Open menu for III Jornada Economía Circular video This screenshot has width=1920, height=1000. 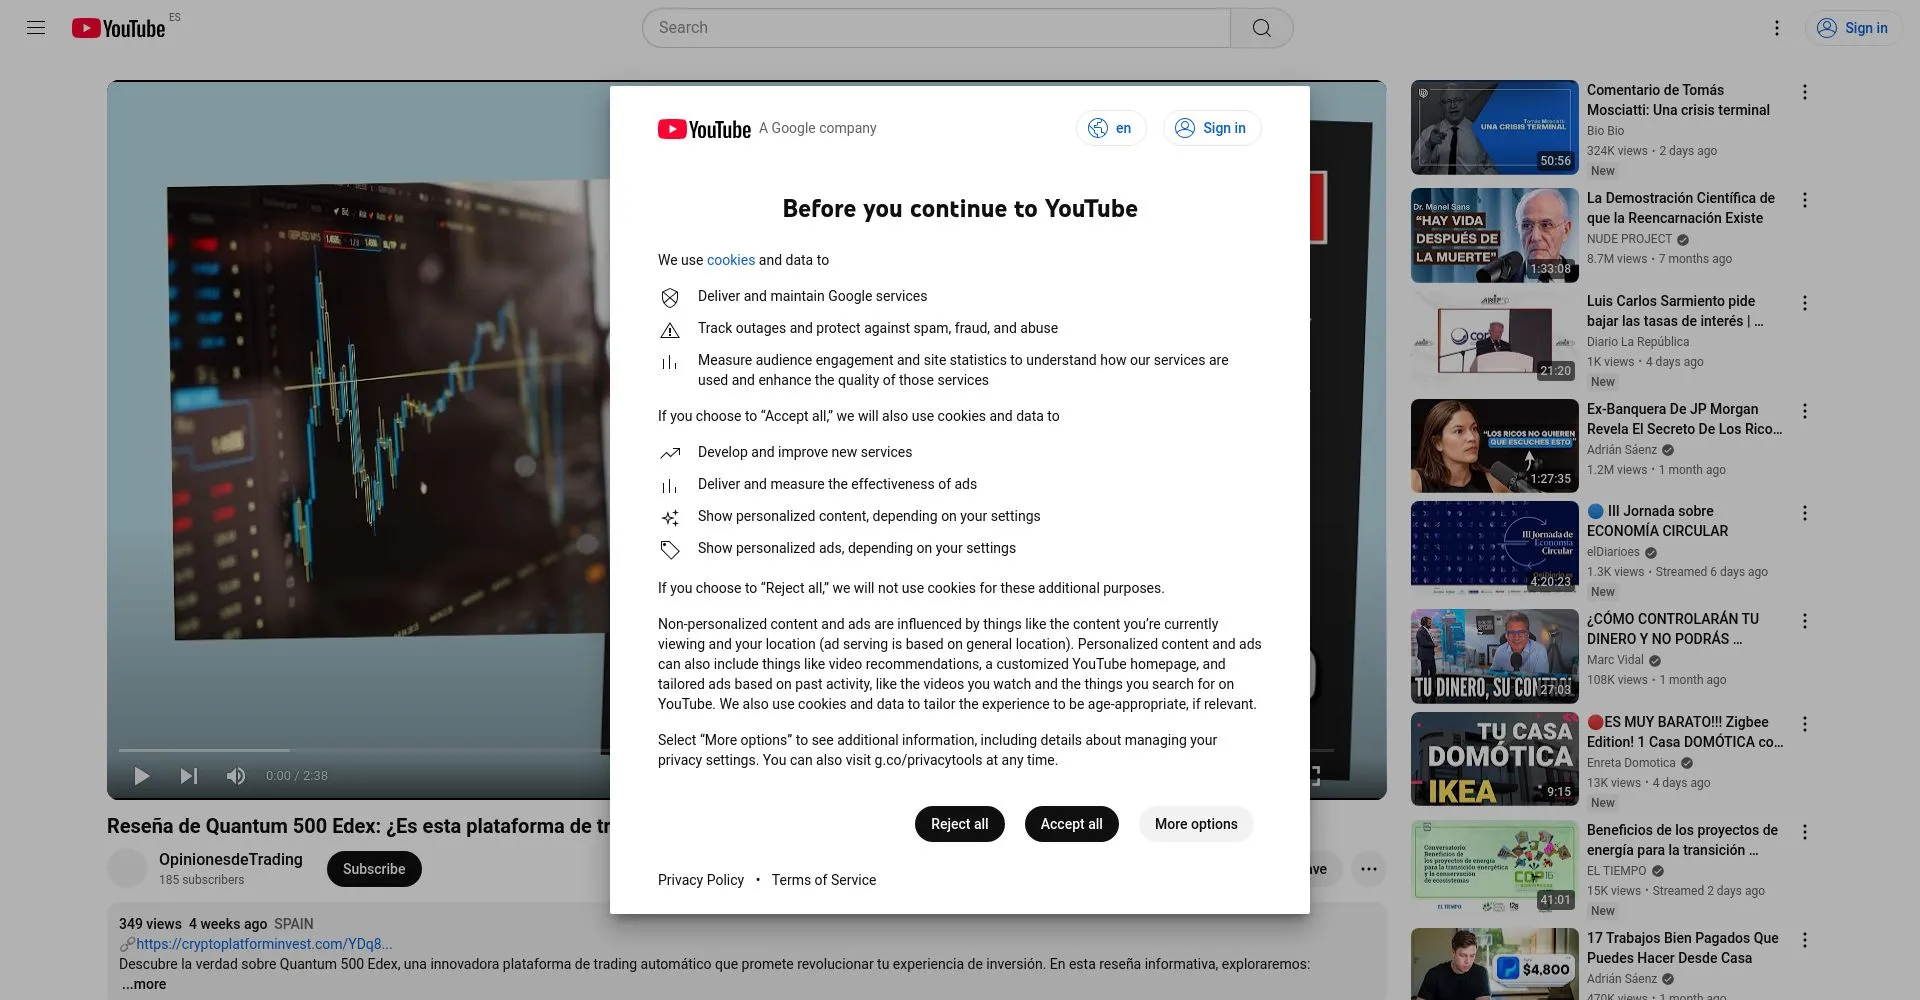click(1805, 513)
